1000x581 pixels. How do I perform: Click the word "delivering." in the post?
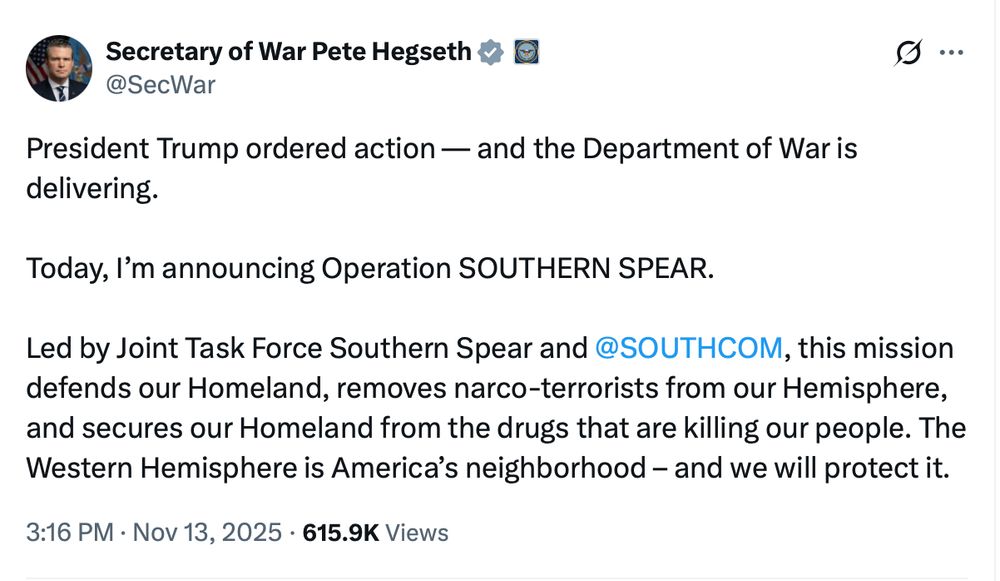click(x=92, y=189)
